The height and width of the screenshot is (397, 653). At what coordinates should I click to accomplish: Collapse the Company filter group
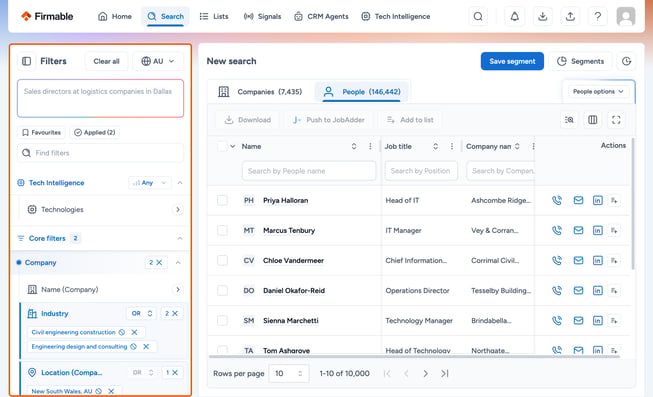click(178, 262)
